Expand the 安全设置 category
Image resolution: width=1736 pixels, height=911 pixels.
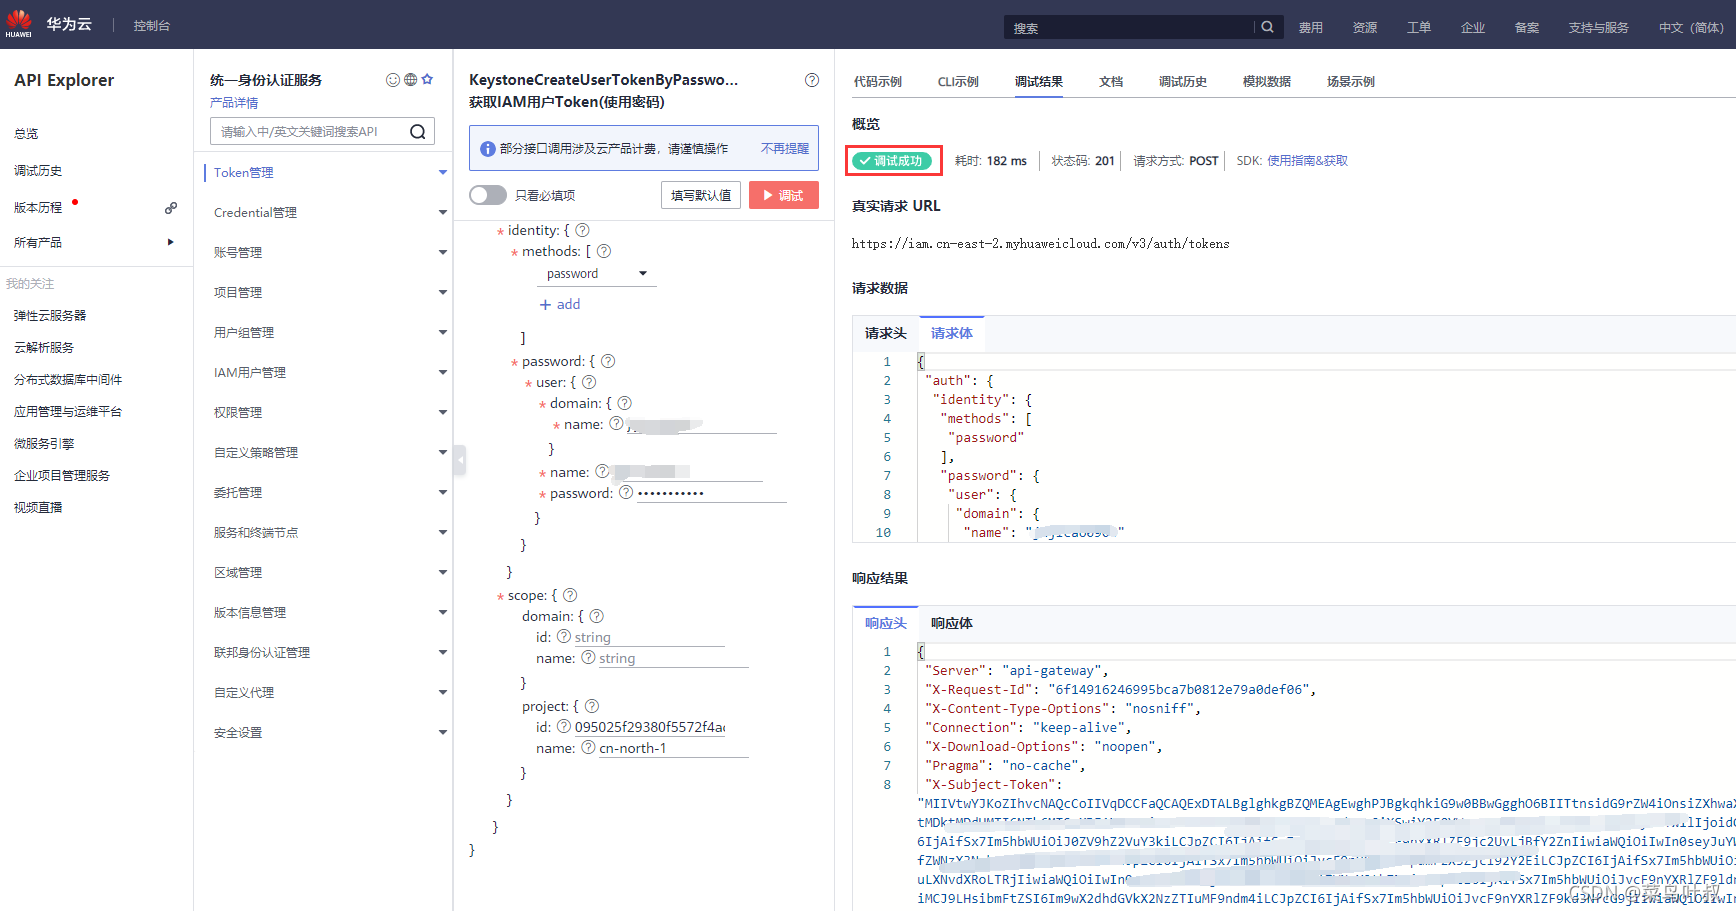pyautogui.click(x=442, y=733)
